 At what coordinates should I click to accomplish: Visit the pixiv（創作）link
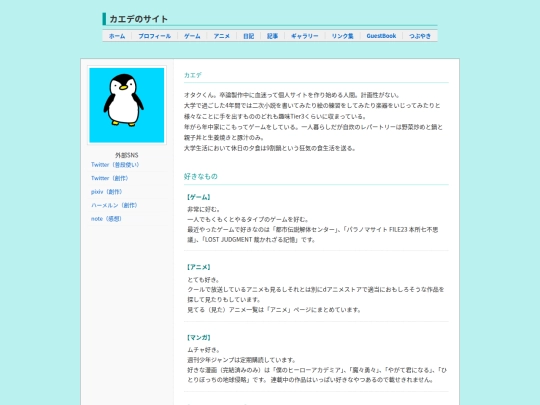click(106, 191)
